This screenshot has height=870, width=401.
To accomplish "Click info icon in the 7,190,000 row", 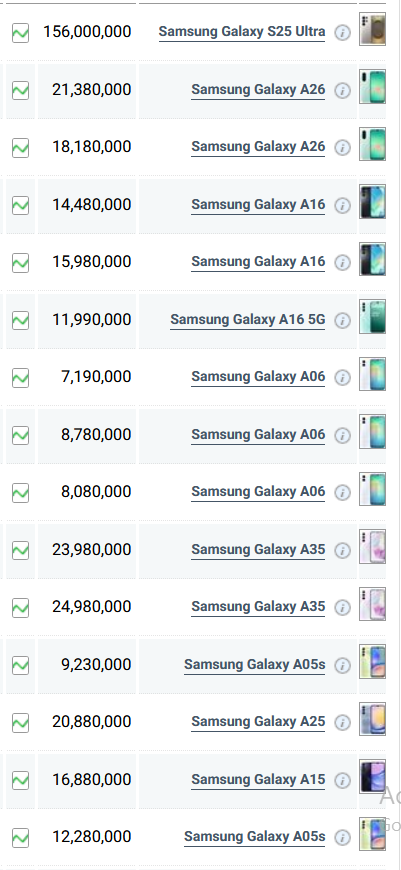I will (343, 378).
